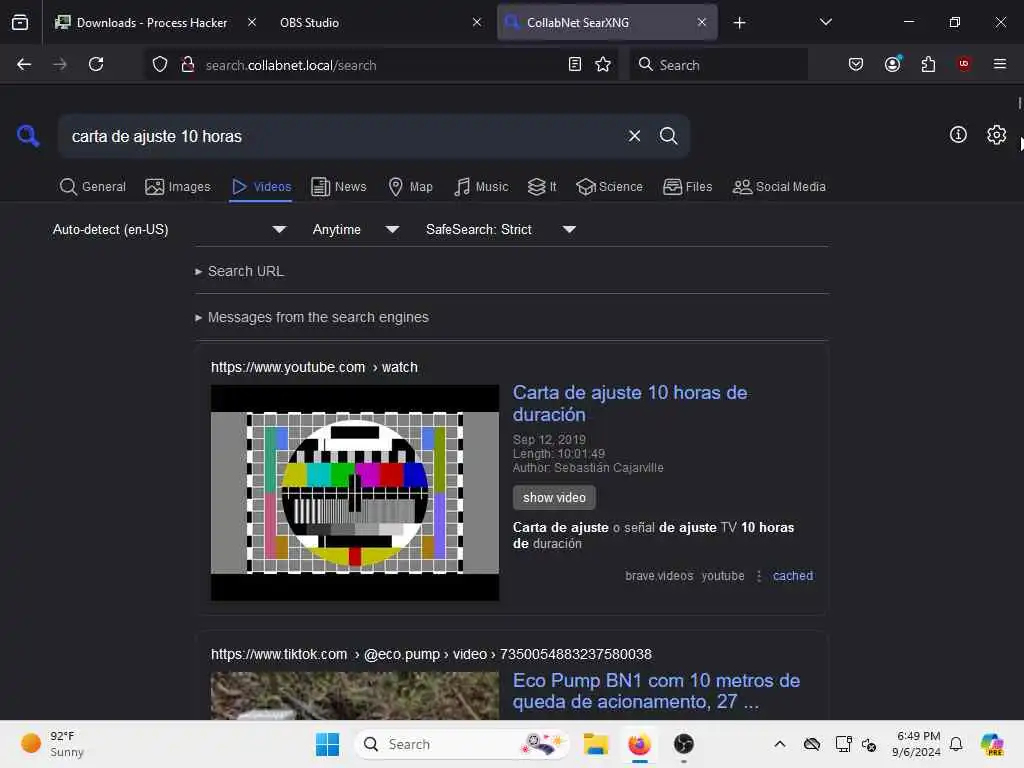This screenshot has height=768, width=1024.
Task: Open clock showing 6:49 PM
Action: pyautogui.click(x=917, y=744)
